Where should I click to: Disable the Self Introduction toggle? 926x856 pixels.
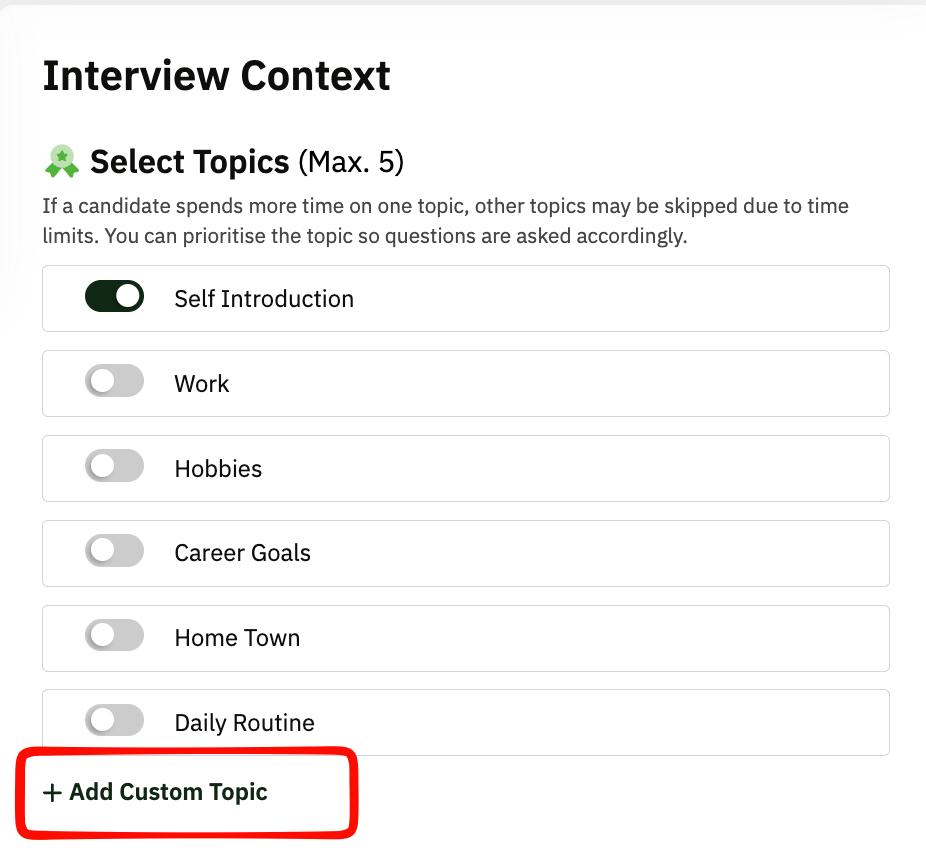114,297
